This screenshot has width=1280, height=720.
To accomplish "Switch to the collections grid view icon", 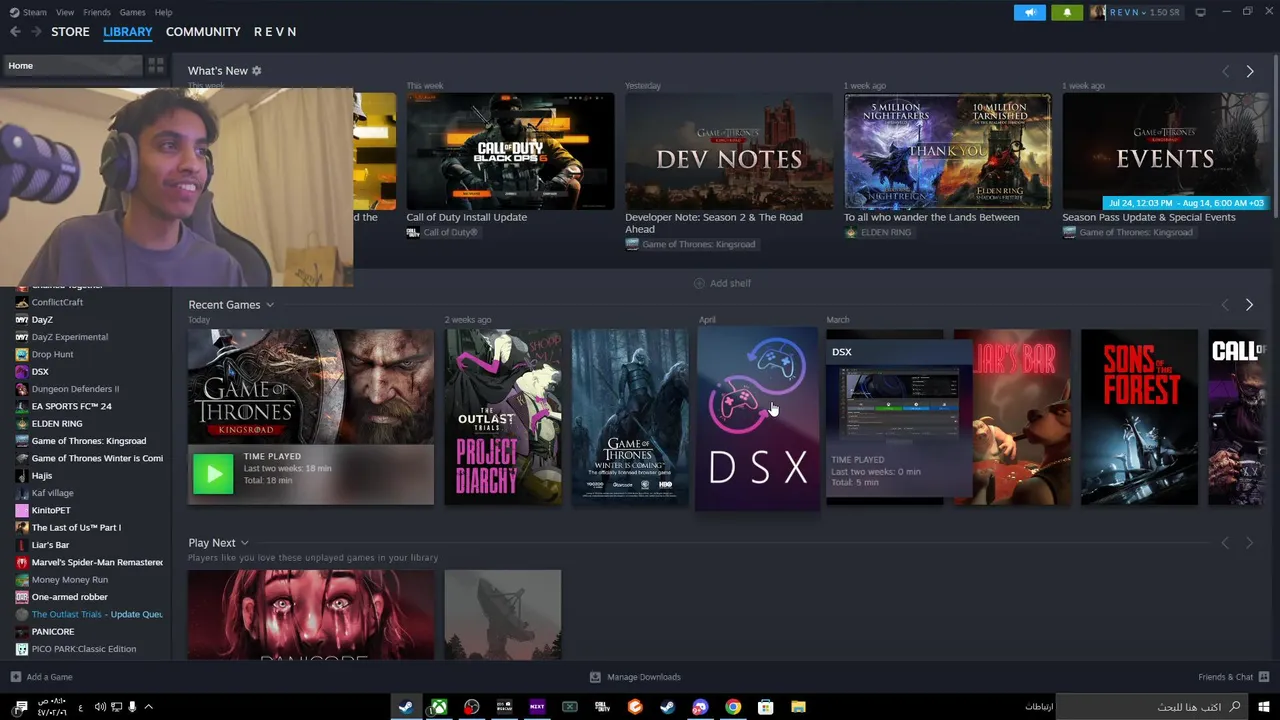I will 156,66.
